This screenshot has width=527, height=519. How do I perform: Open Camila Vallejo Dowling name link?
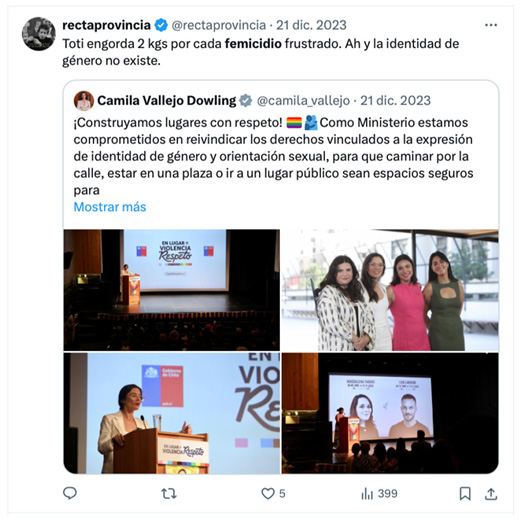(167, 101)
